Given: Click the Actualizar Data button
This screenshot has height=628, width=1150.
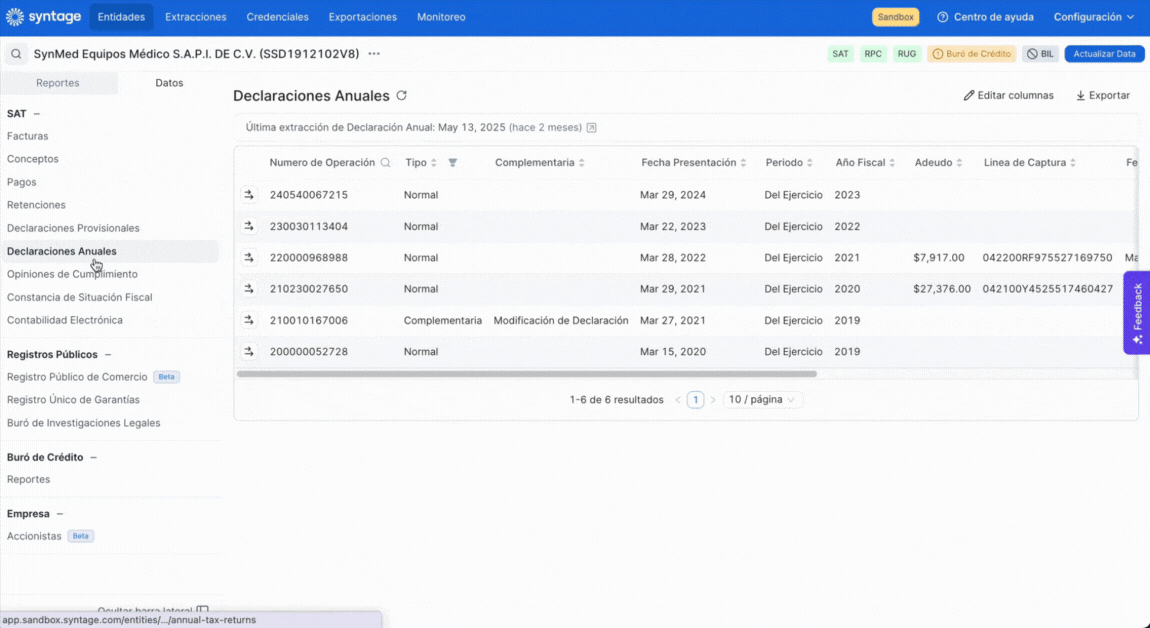Looking at the screenshot, I should click(x=1105, y=54).
